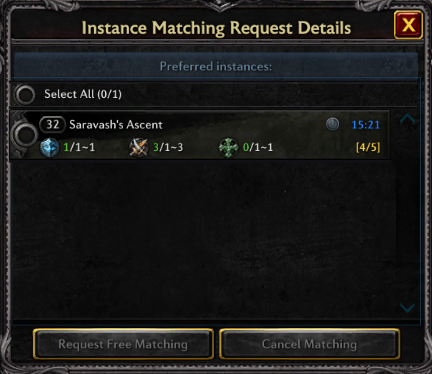The image size is (432, 374).
Task: Toggle the Select All checkbox
Action: (x=25, y=94)
